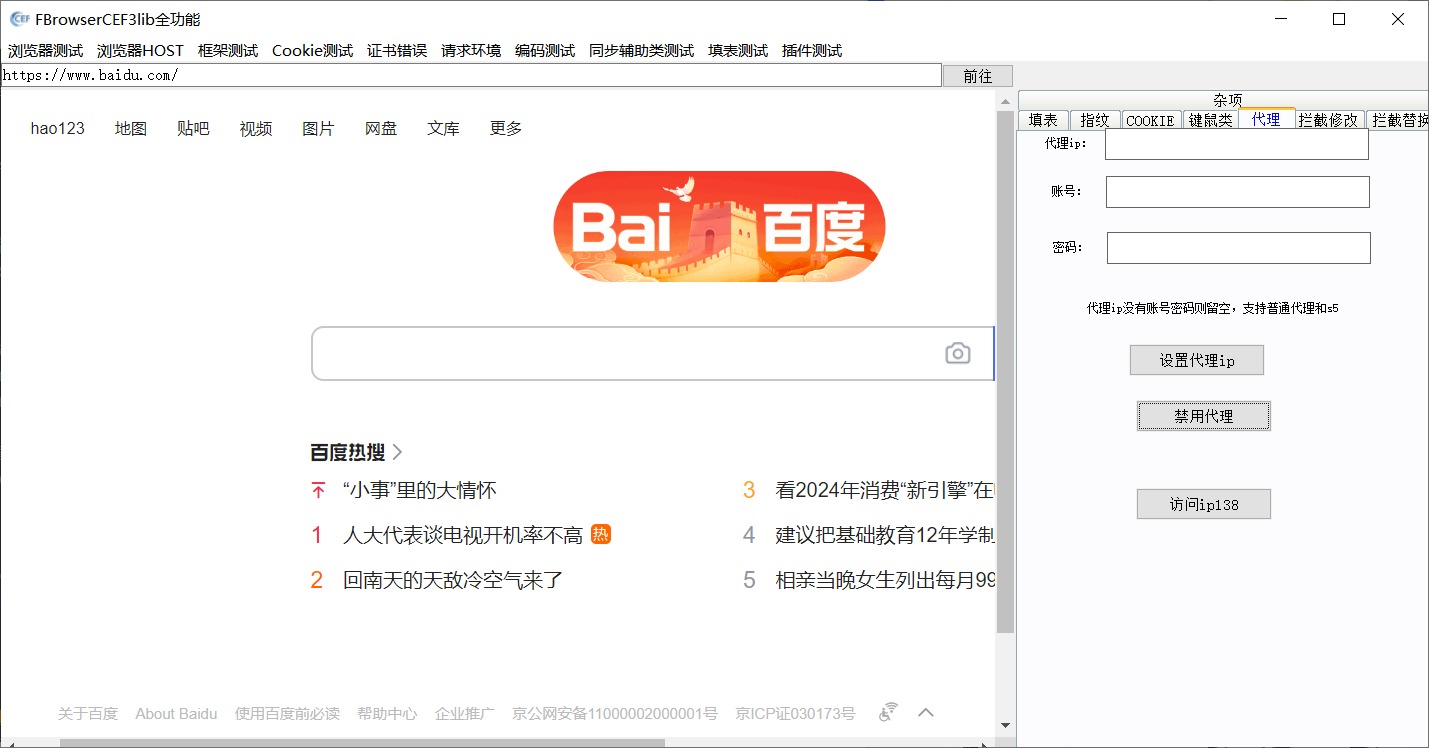The image size is (1429, 748).
Task: Open hot search 人大代表谈电视开机率不高
Action: 463,535
